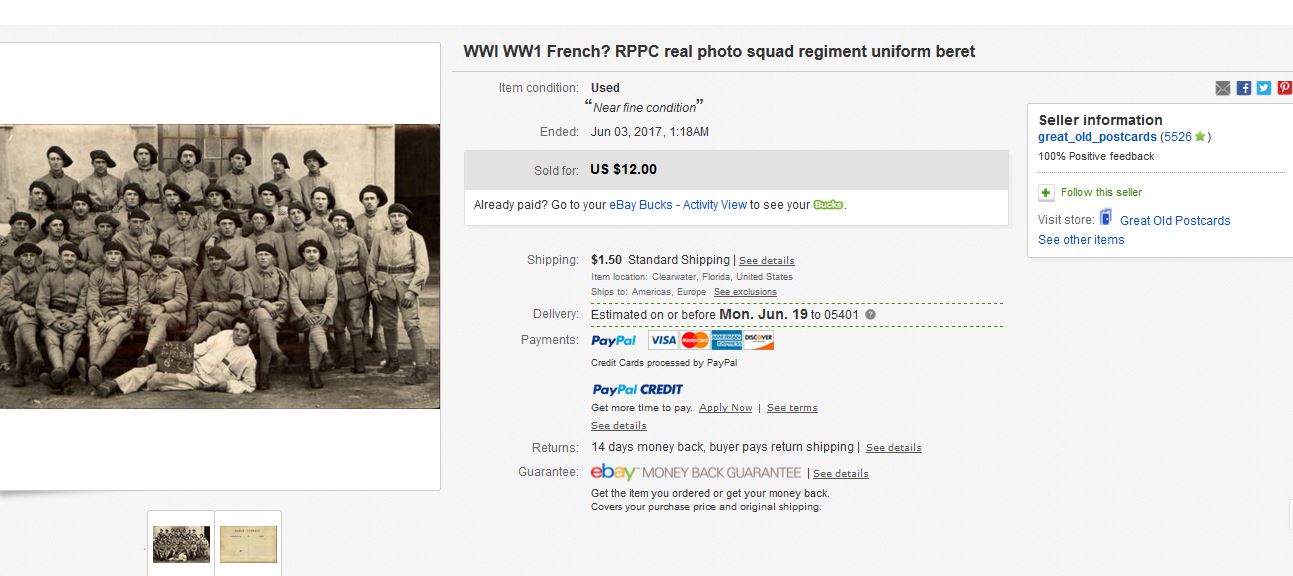Click See exclusions for shipping

pos(745,292)
